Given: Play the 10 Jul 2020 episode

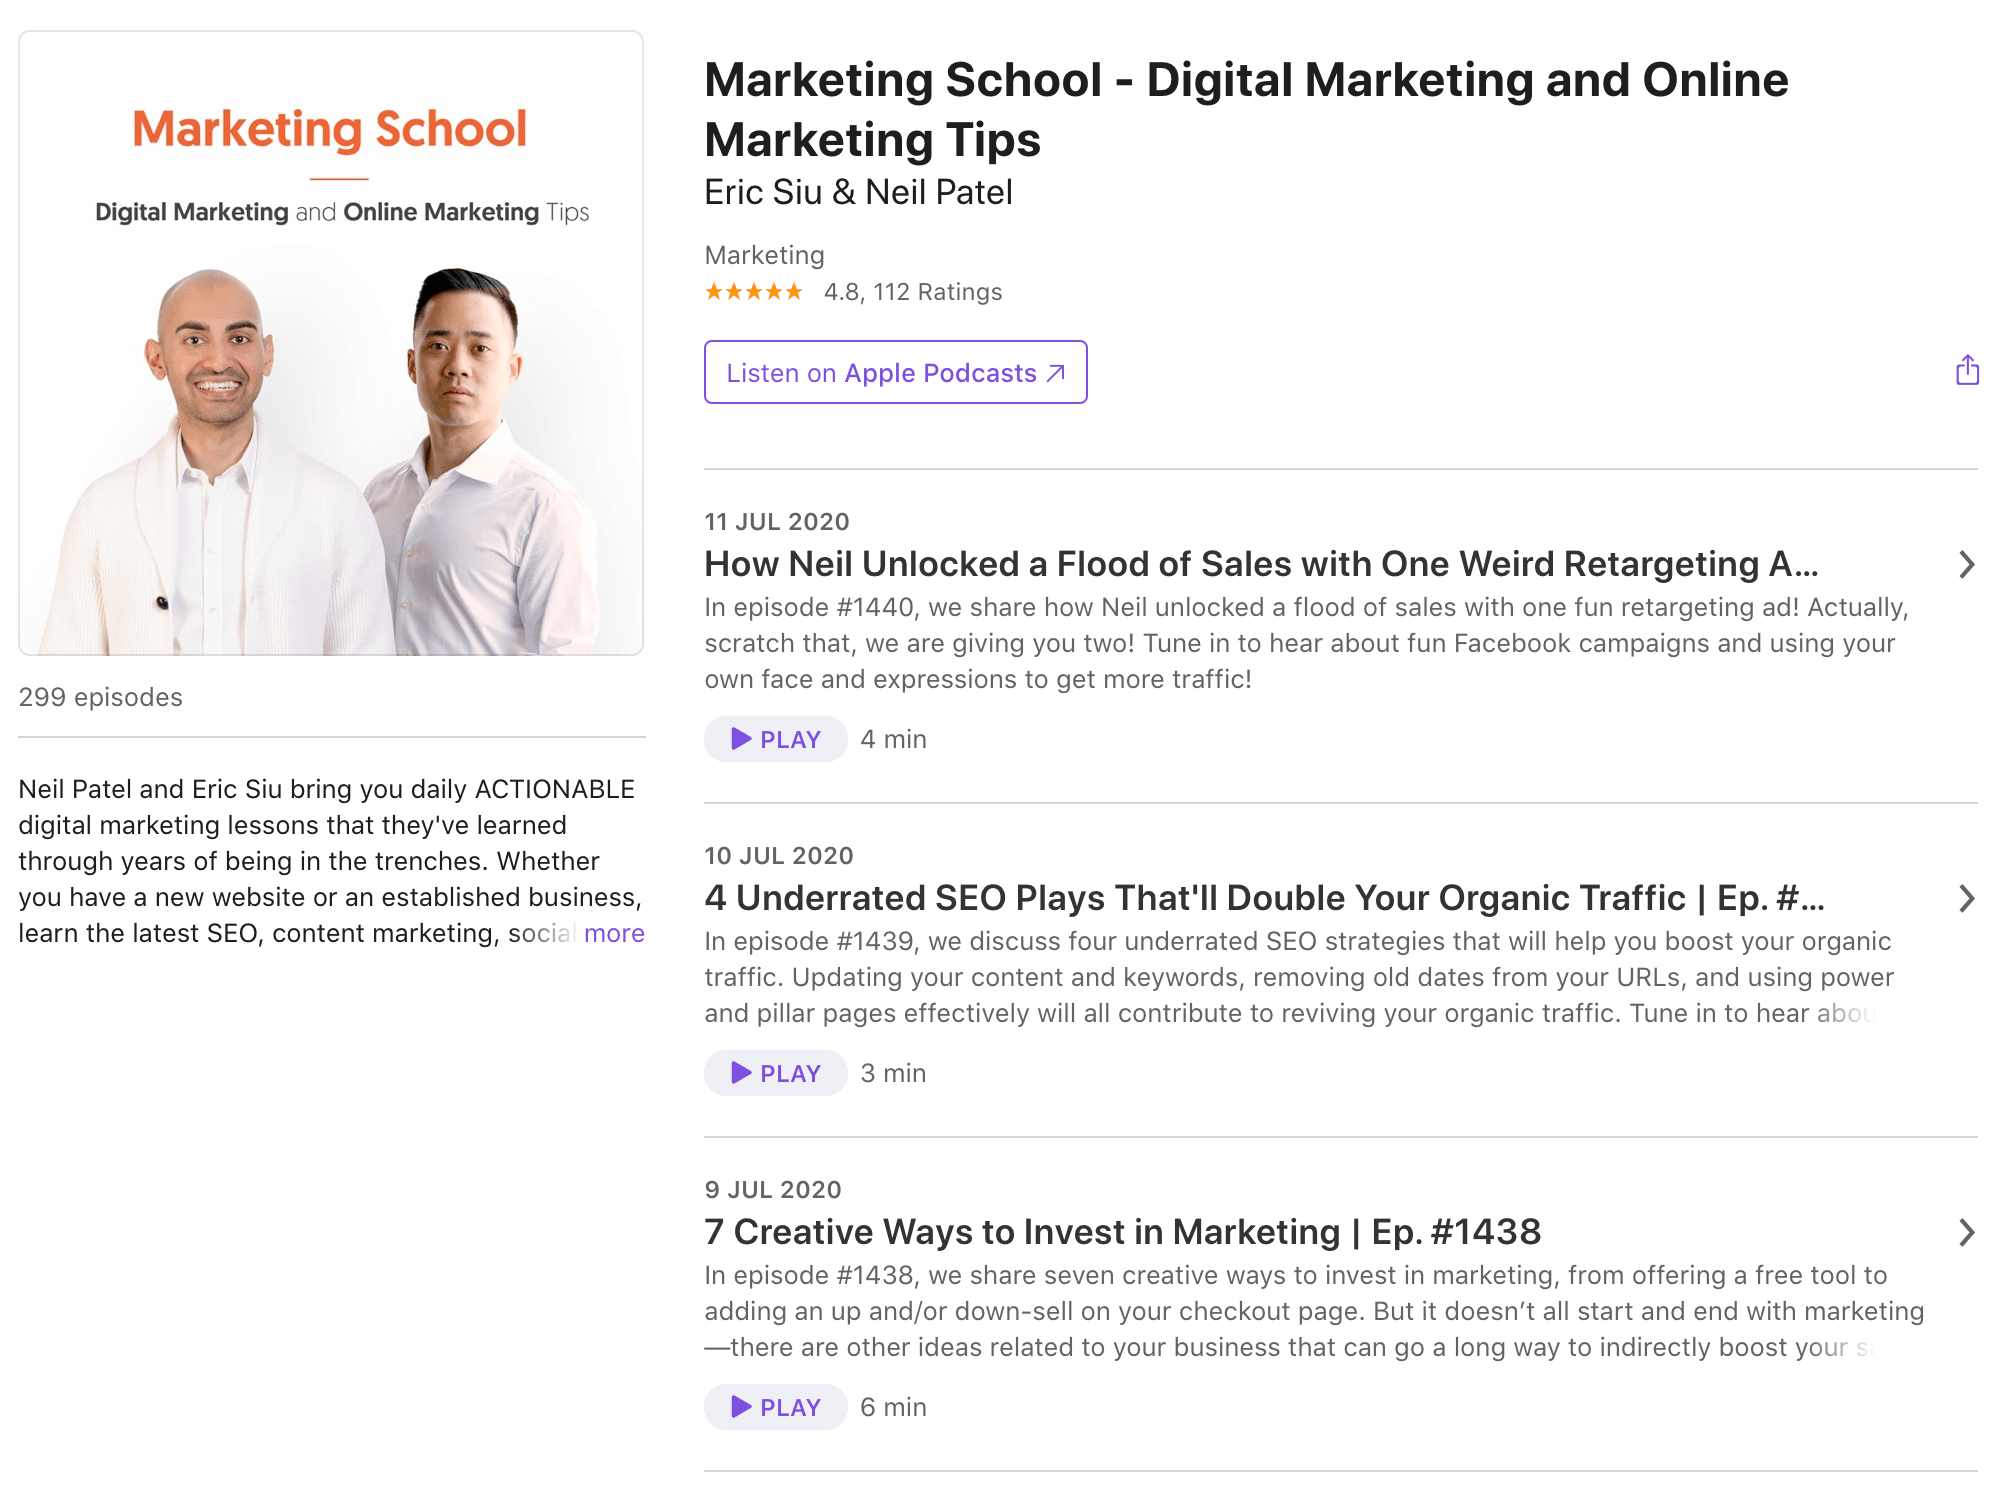Looking at the screenshot, I should point(776,1073).
